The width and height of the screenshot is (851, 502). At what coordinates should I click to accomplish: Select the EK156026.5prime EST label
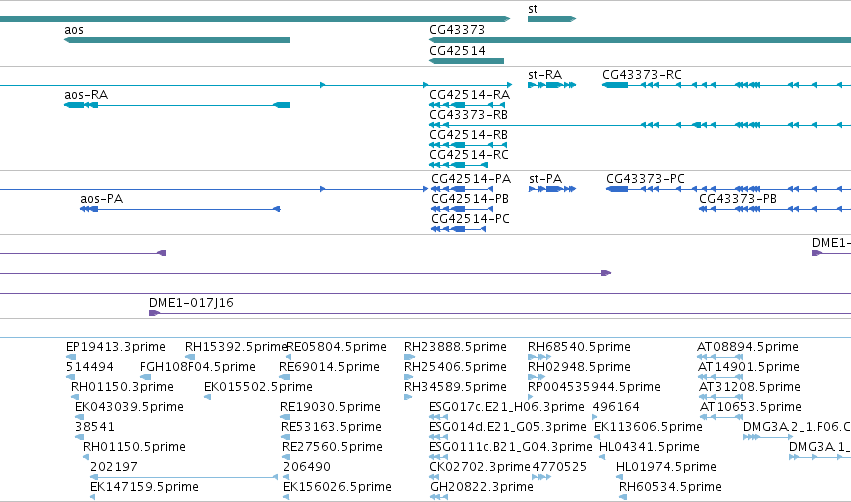[x=337, y=487]
